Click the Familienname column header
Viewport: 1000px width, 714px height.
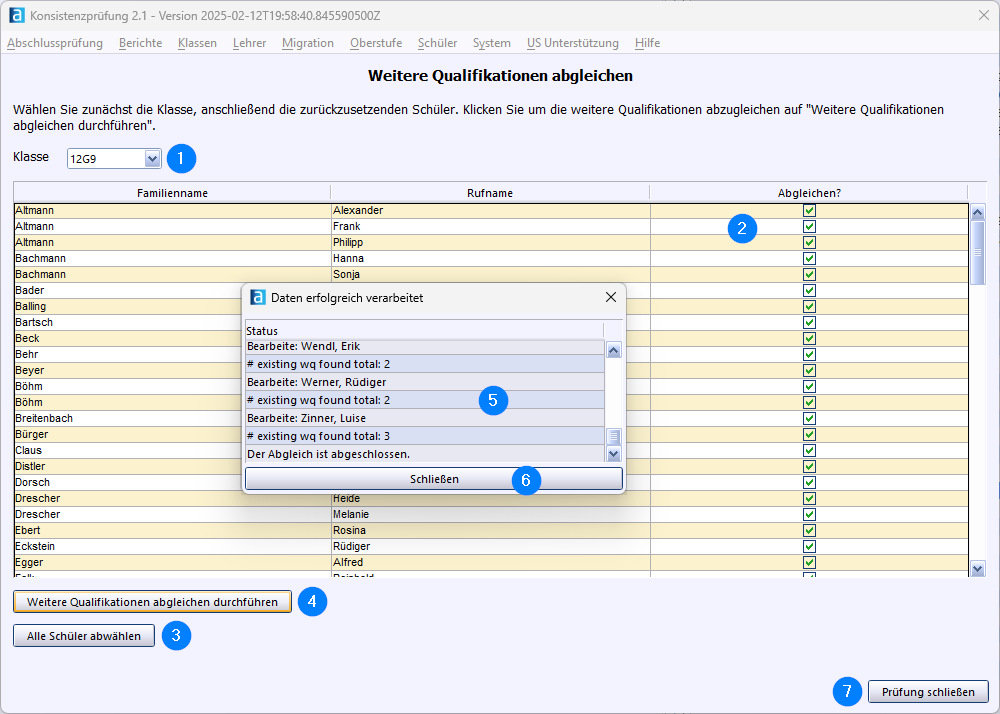coord(172,193)
